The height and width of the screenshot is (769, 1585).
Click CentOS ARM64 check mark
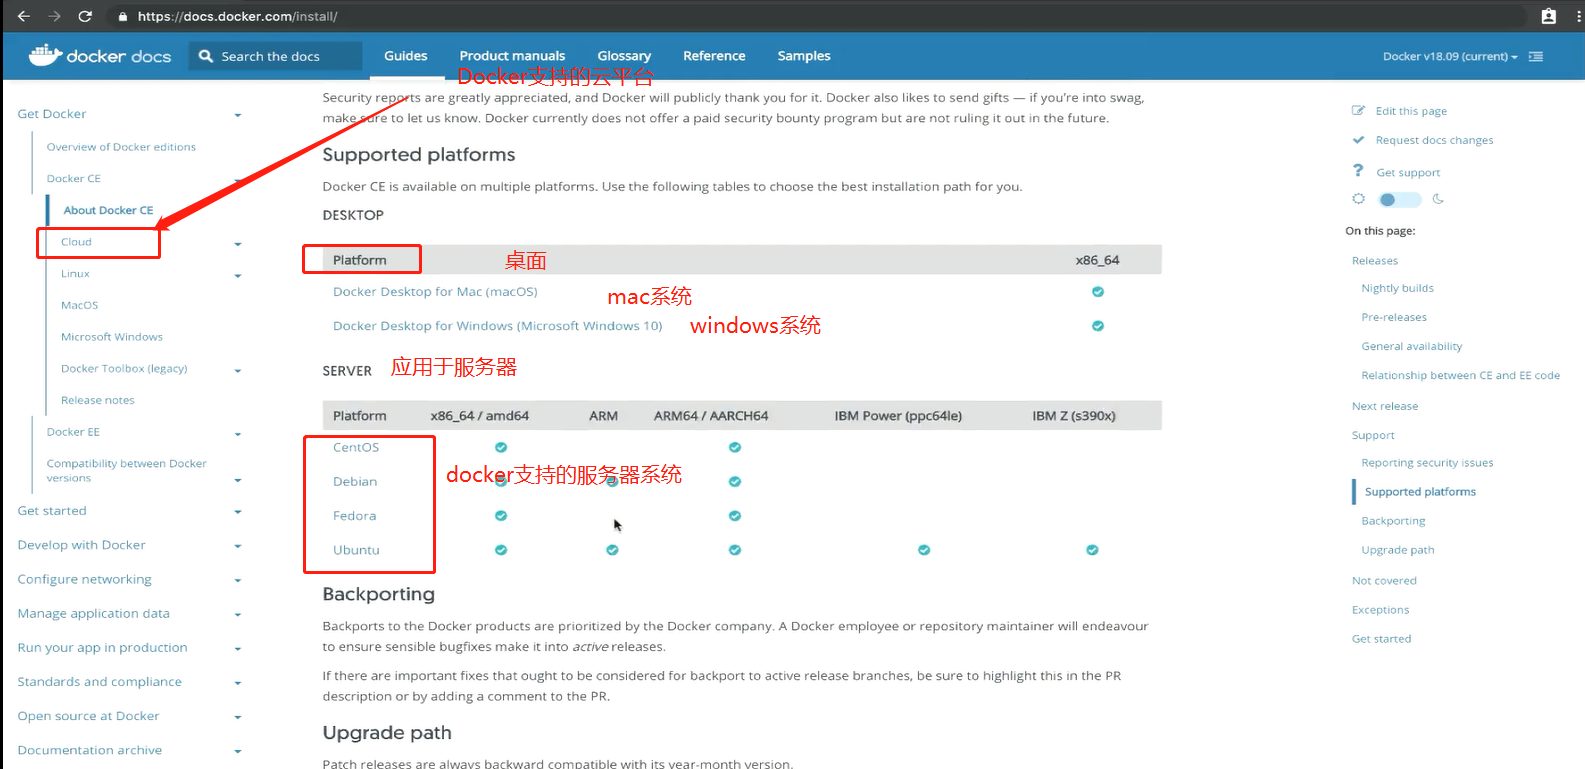point(735,447)
